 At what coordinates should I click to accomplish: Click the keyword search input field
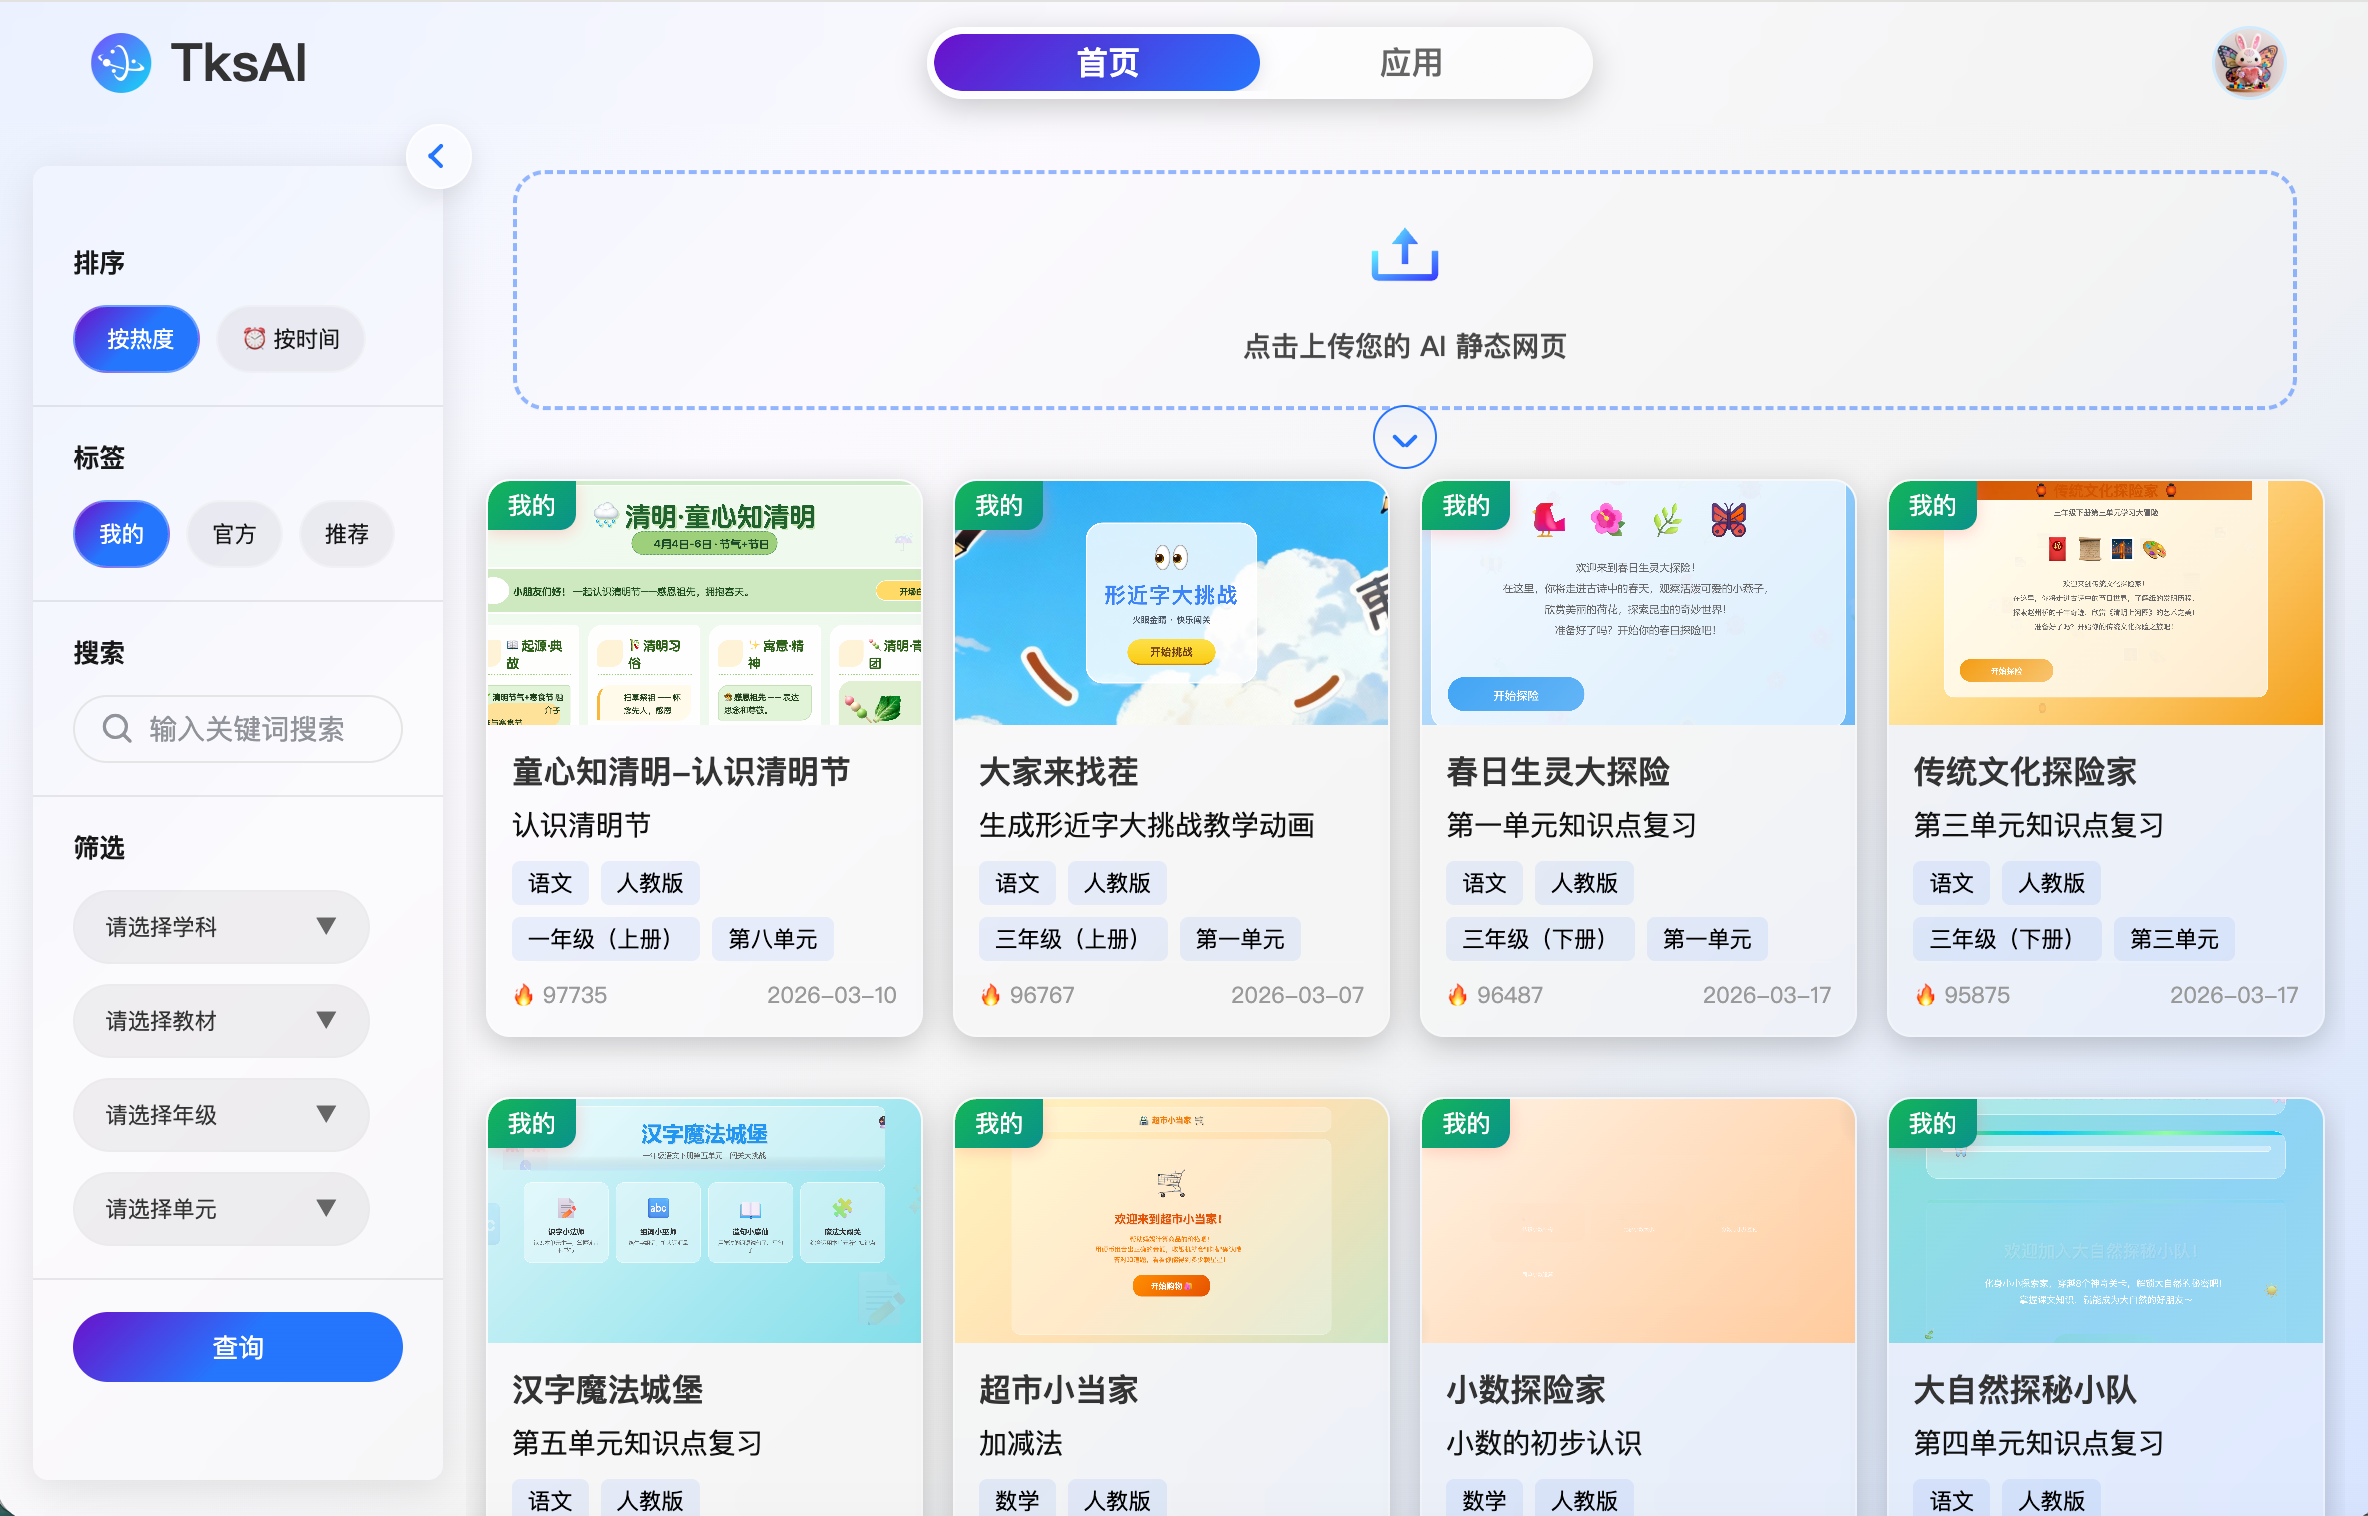tap(246, 729)
